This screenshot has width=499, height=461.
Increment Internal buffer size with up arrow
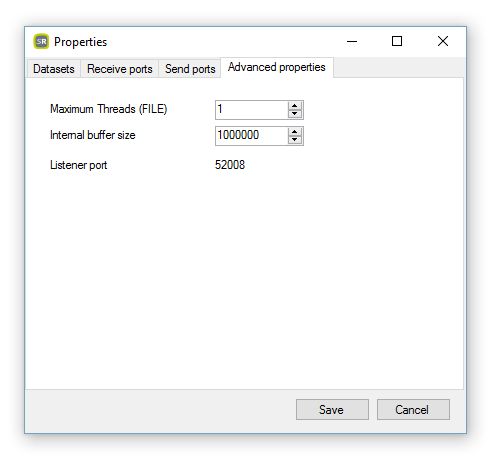294,132
